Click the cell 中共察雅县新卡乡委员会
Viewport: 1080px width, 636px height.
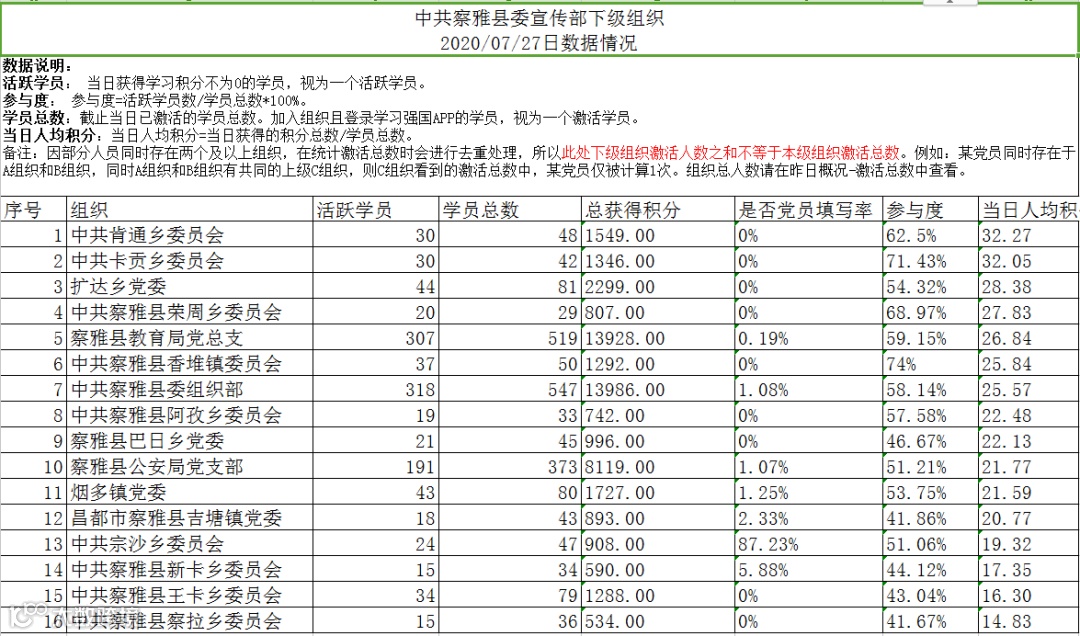click(190, 570)
